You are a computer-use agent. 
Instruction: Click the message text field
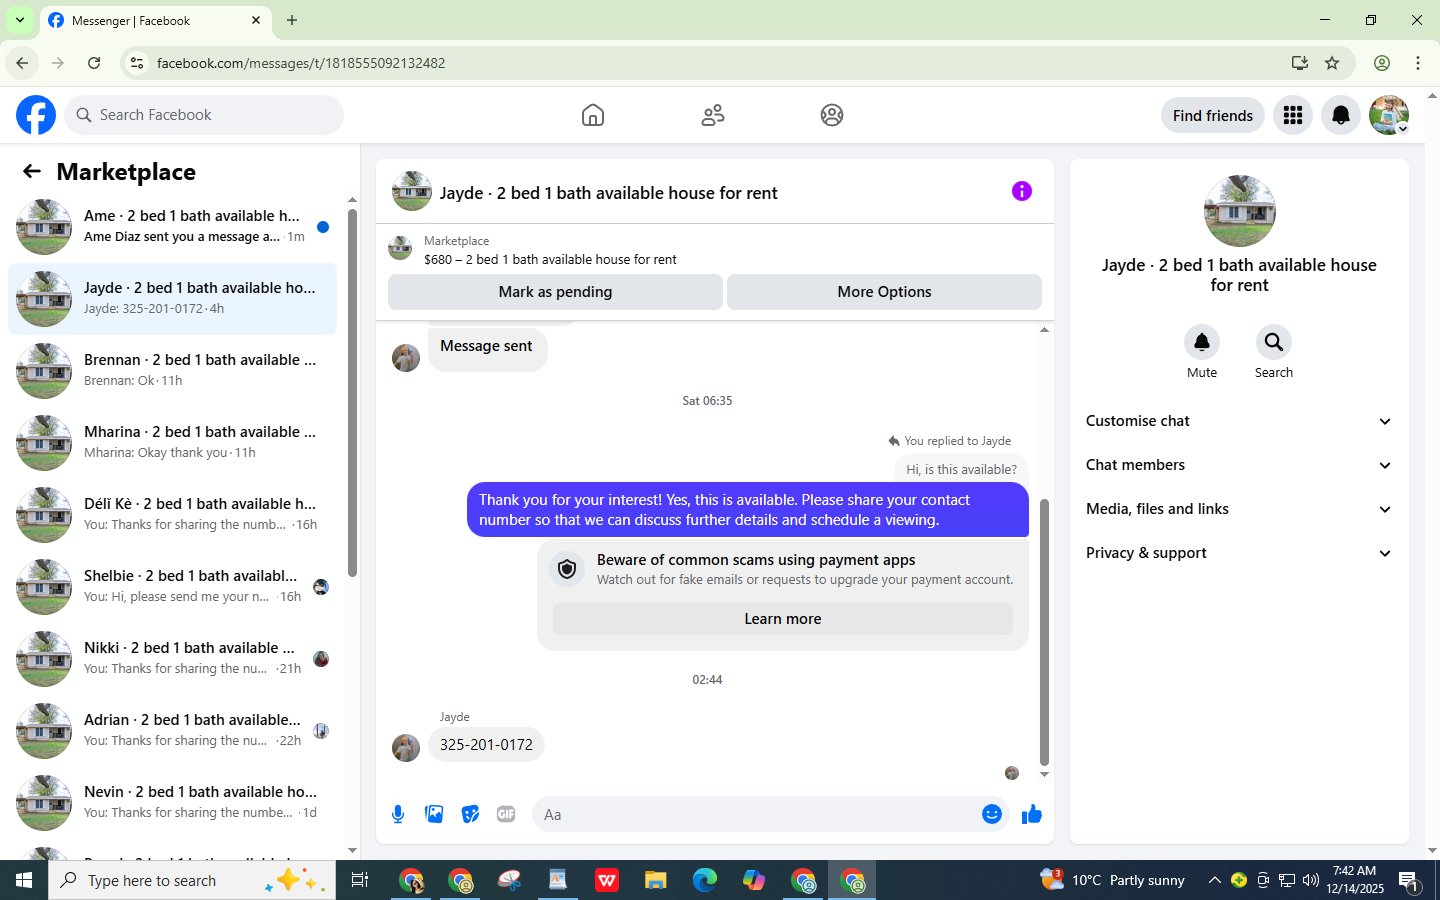point(755,814)
